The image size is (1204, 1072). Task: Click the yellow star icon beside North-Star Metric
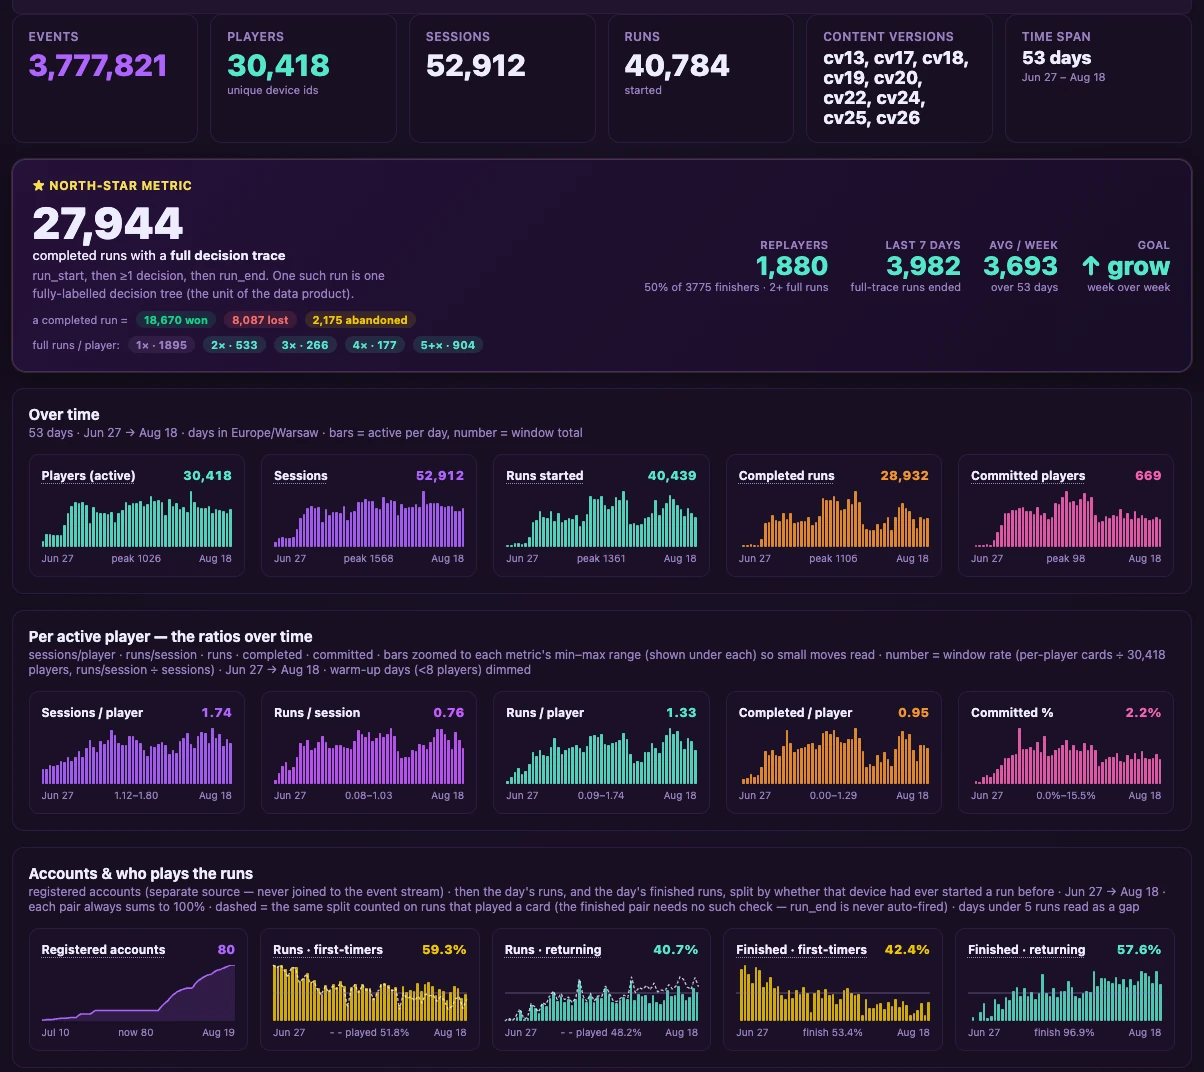click(x=38, y=186)
